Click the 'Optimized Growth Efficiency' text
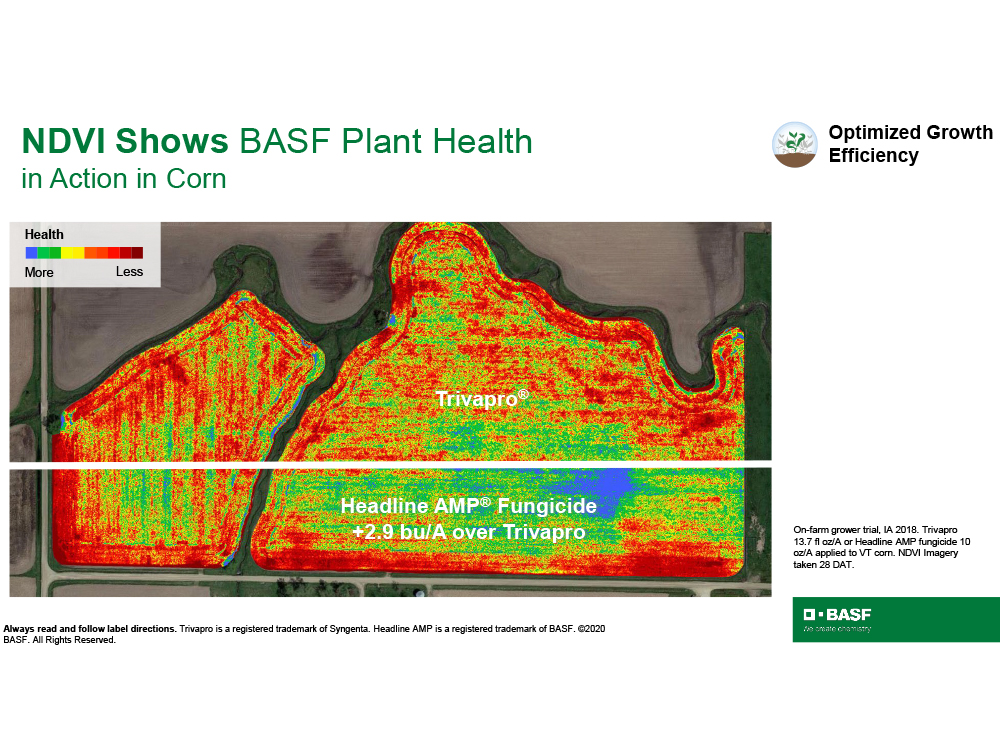This screenshot has width=1000, height=750. 910,143
